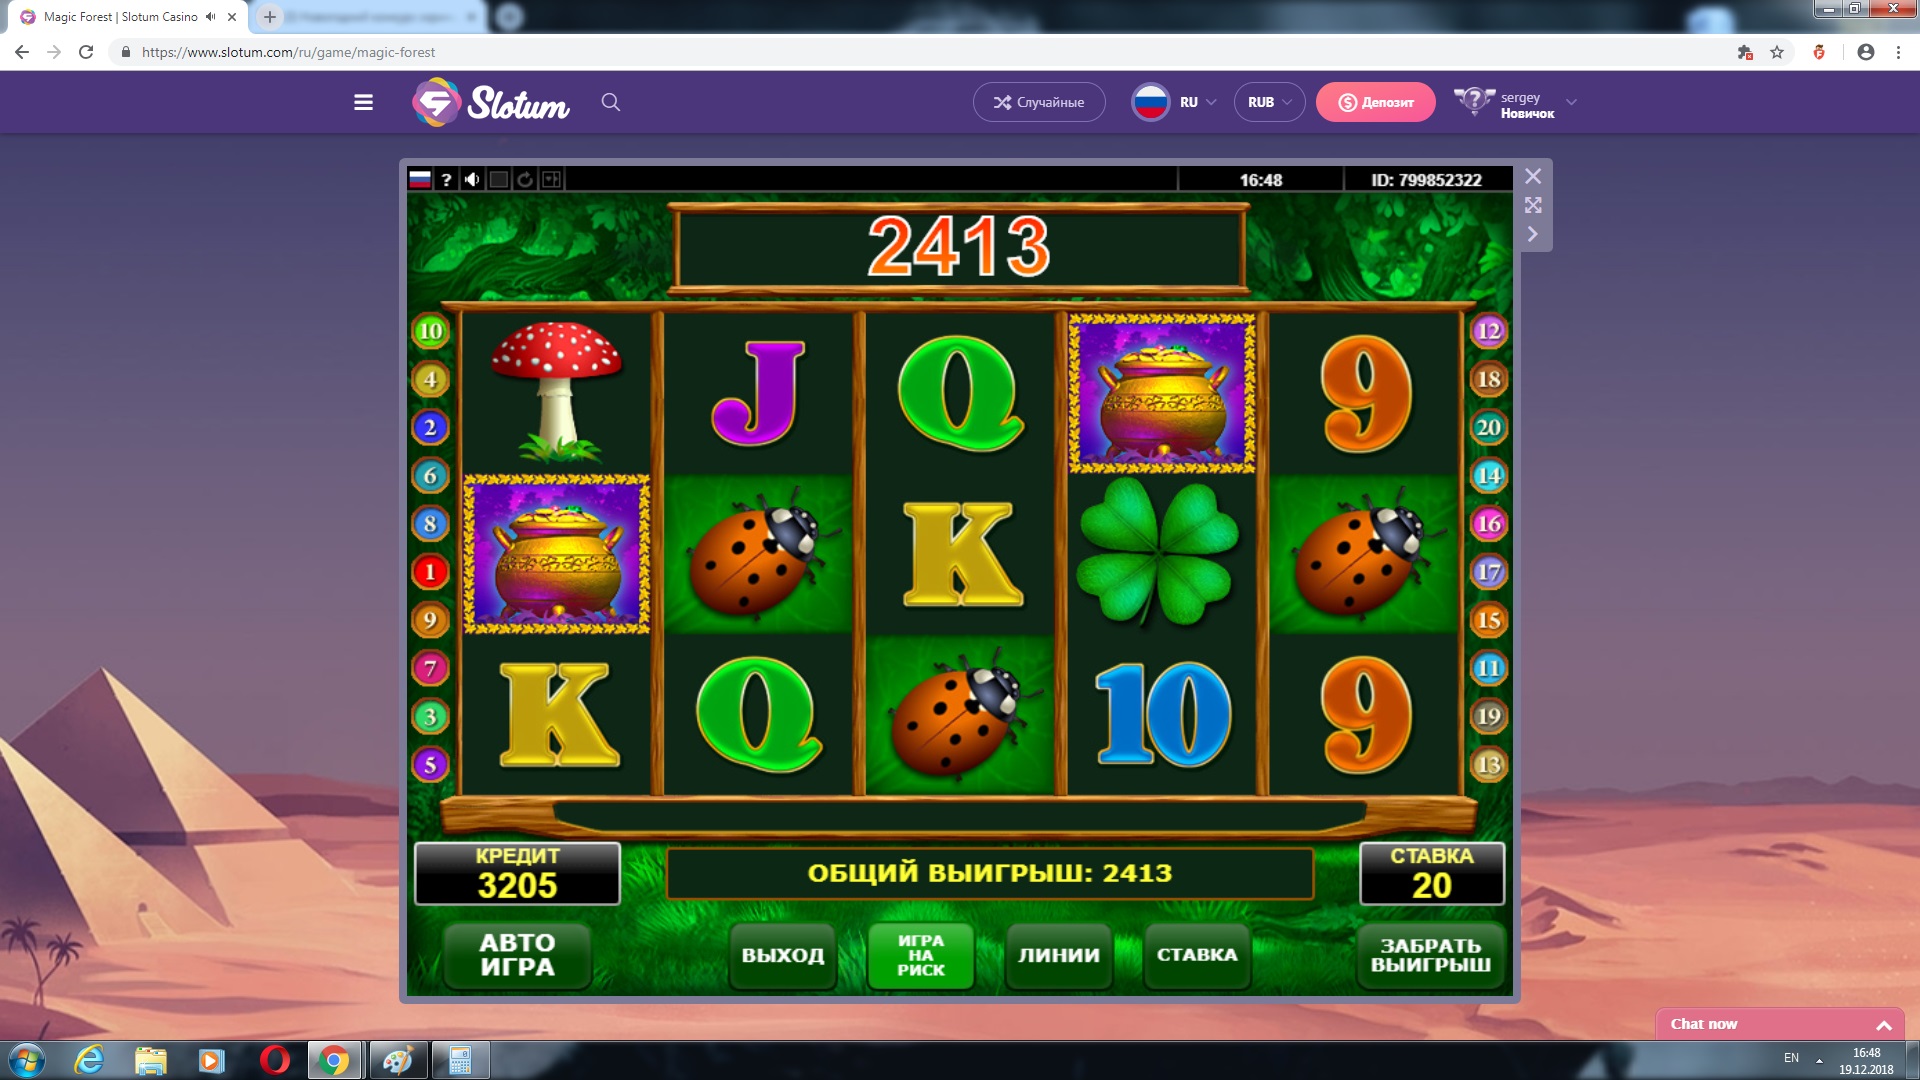Open the RU language dropdown
The width and height of the screenshot is (1920, 1080).
1174,102
